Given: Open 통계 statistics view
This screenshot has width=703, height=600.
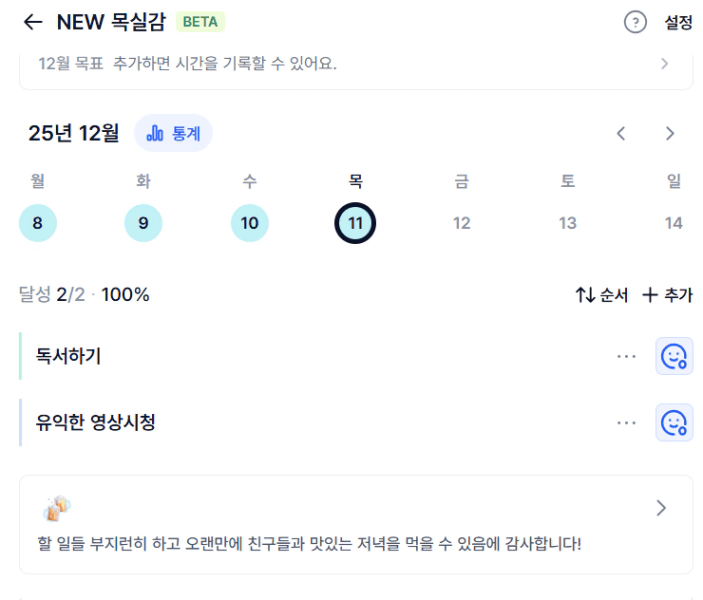Looking at the screenshot, I should point(173,133).
